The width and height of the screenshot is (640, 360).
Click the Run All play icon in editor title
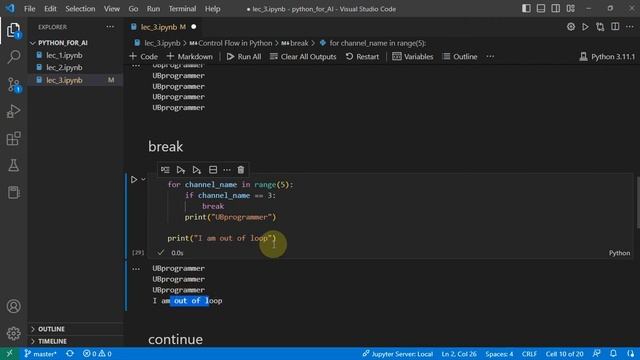click(585, 27)
